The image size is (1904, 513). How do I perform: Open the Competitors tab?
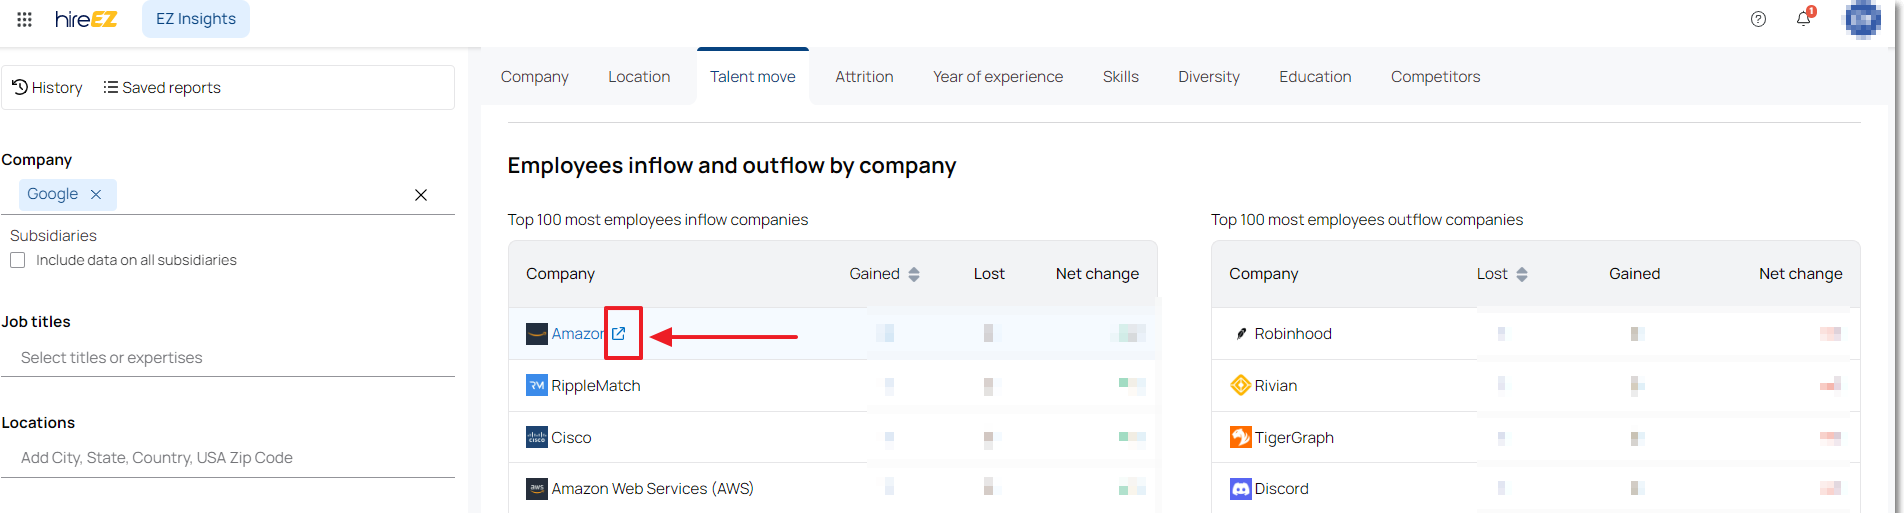1435,77
